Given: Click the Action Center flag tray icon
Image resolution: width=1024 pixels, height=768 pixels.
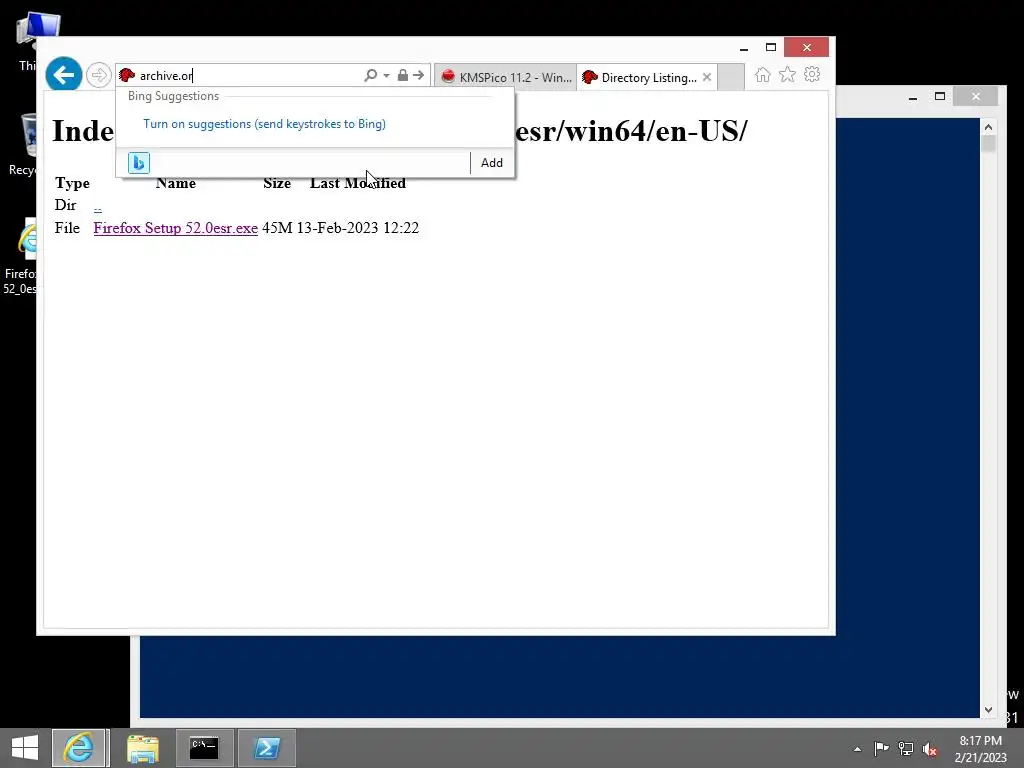Looking at the screenshot, I should (x=881, y=748).
